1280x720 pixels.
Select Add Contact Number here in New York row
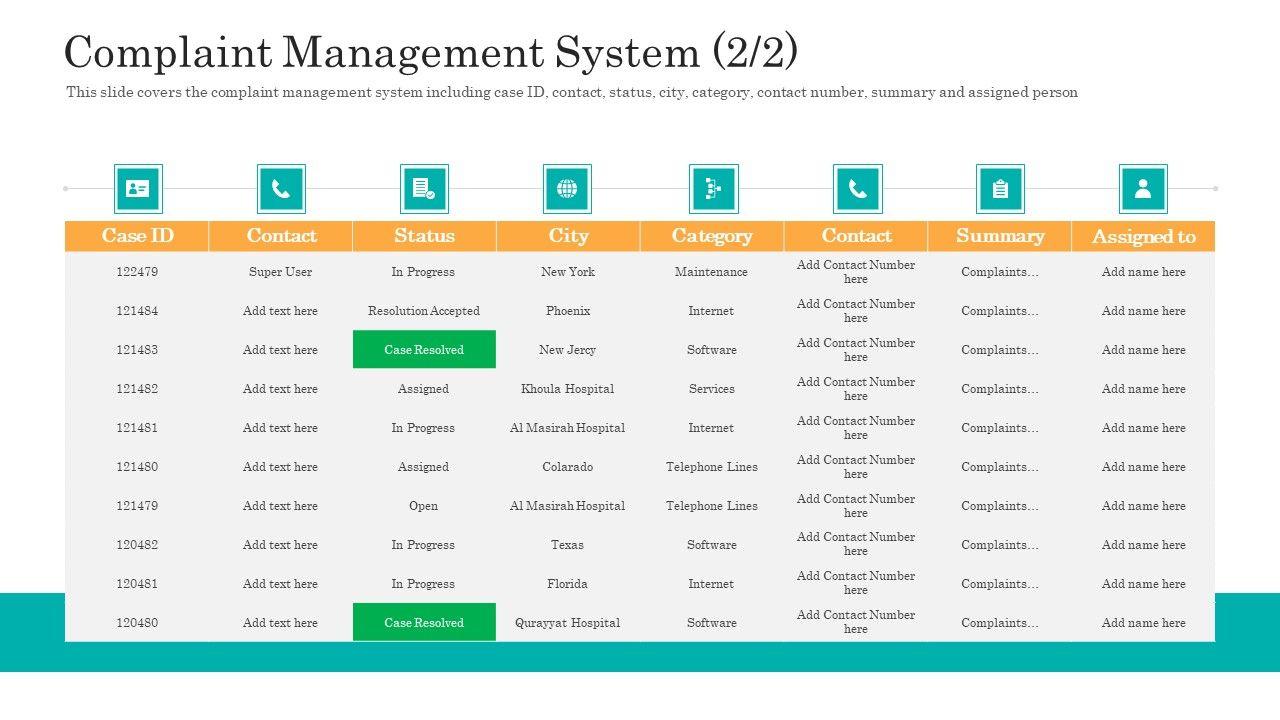click(856, 272)
